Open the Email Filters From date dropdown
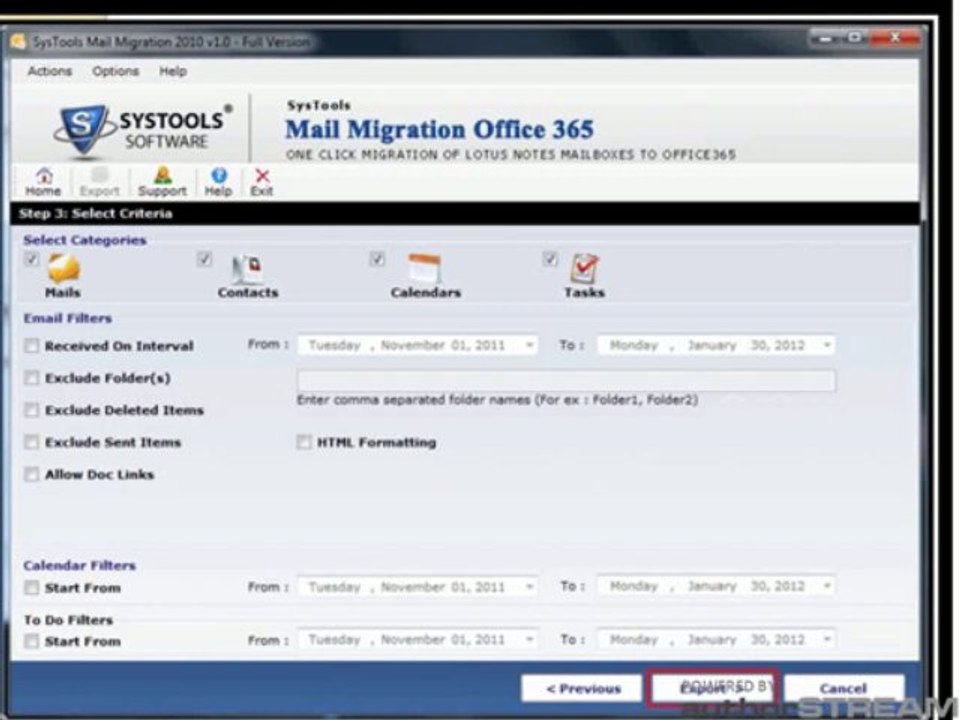This screenshot has height=720, width=960. click(x=529, y=345)
